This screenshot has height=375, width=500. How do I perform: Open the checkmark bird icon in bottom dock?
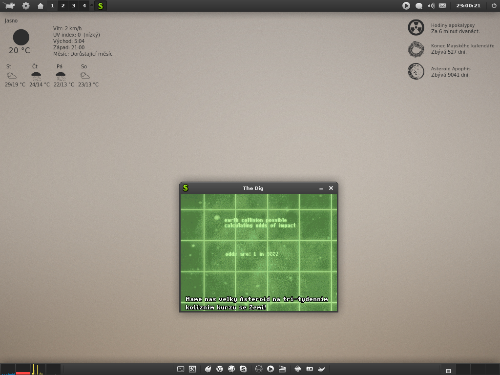[322, 369]
